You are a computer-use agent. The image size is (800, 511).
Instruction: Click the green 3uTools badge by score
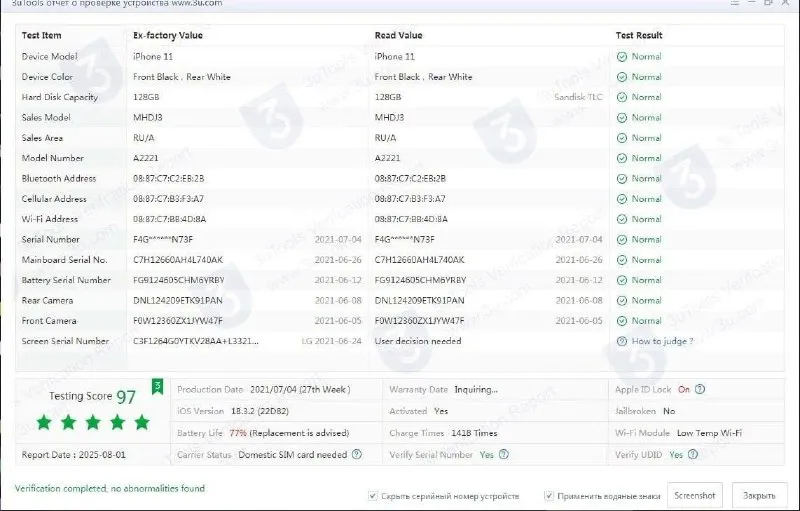click(x=158, y=387)
